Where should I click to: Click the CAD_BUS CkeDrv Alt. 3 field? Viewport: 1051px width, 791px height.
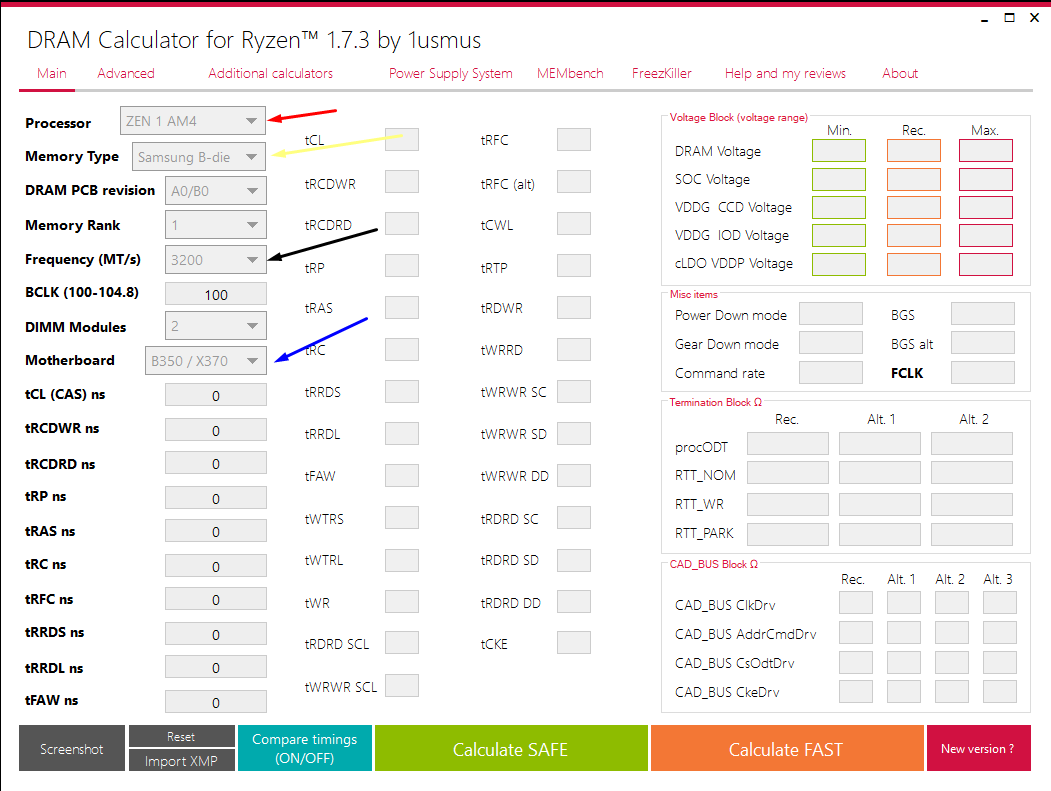pyautogui.click(x=999, y=691)
